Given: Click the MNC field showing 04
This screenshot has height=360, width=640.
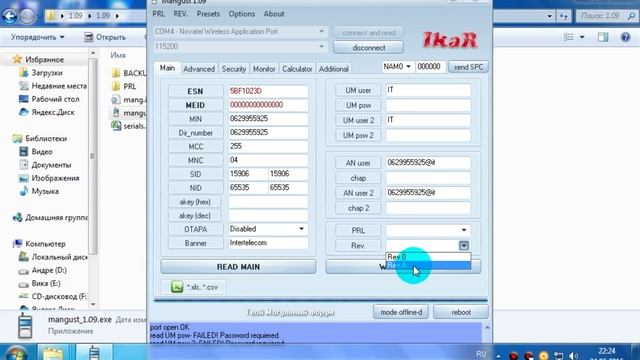Looking at the screenshot, I should pyautogui.click(x=268, y=160).
